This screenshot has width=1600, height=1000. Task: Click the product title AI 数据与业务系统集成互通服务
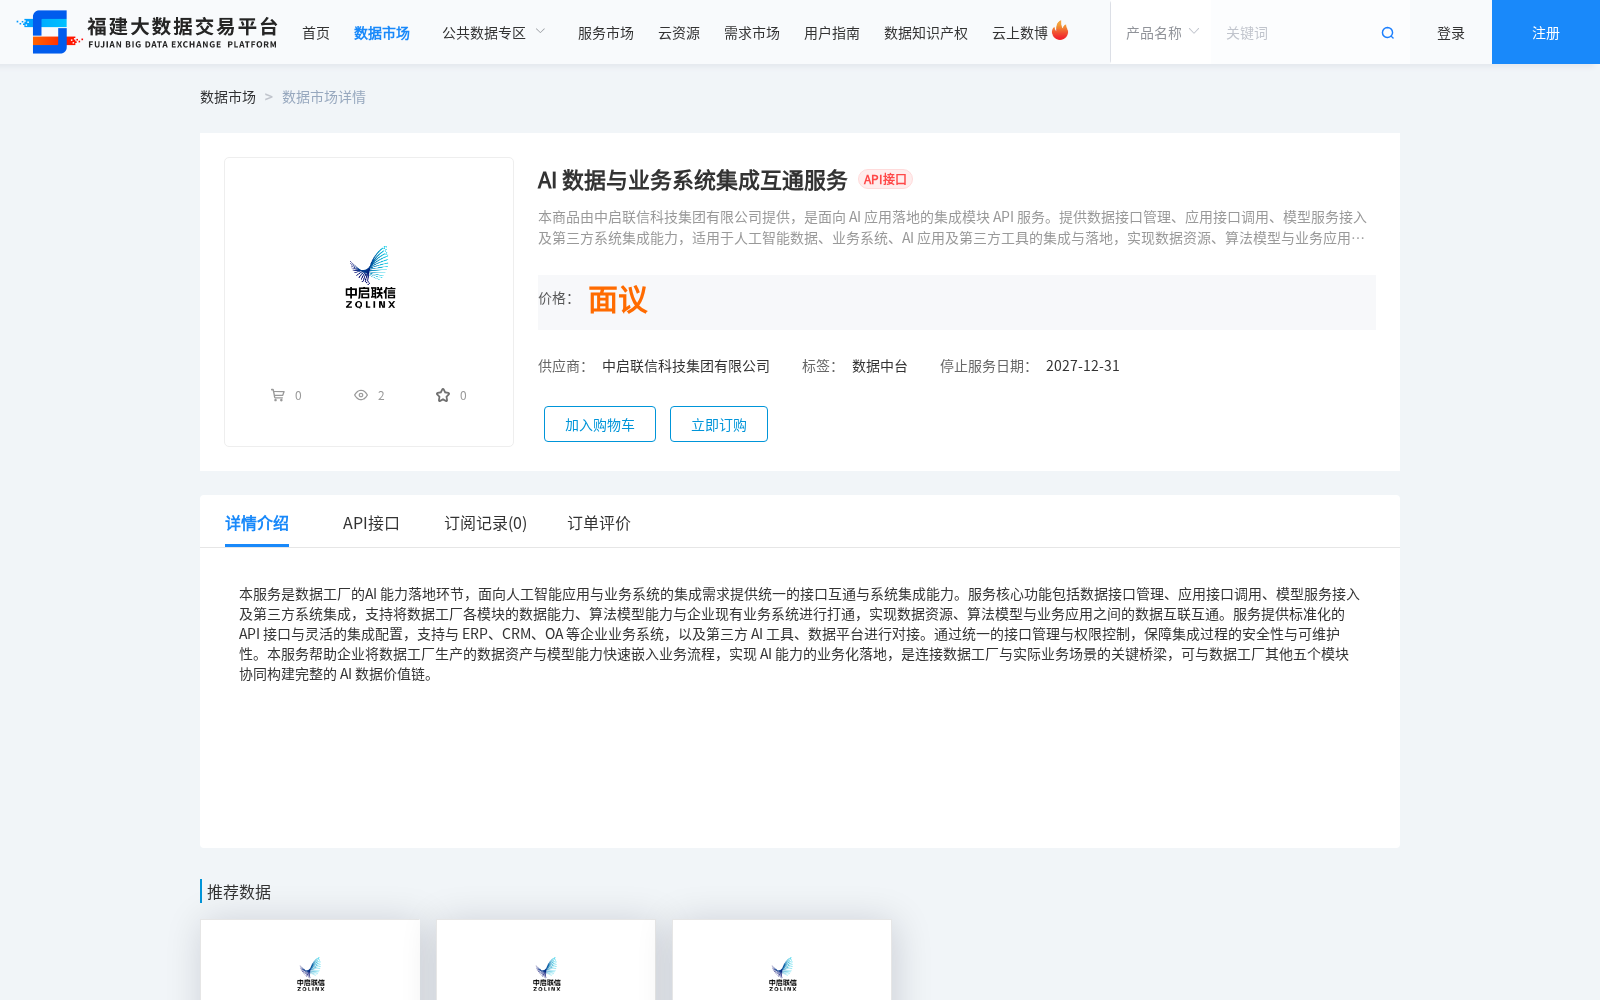coord(692,180)
